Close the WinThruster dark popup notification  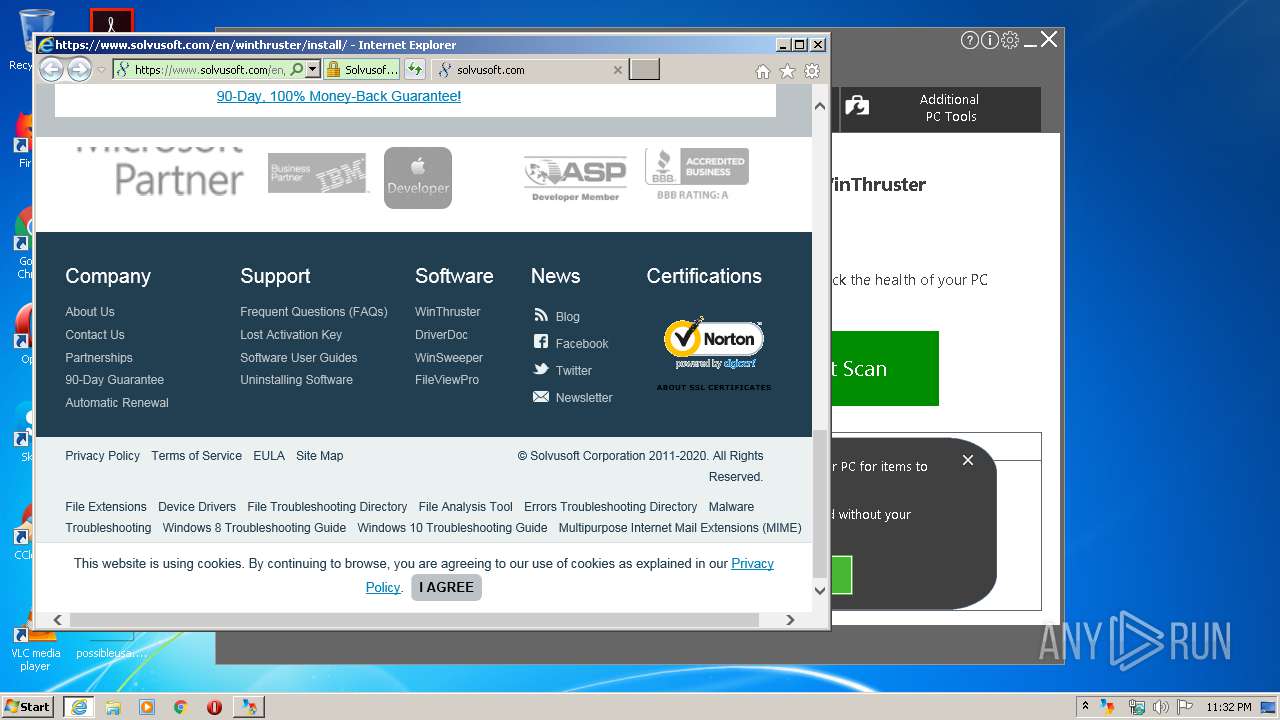pos(967,460)
